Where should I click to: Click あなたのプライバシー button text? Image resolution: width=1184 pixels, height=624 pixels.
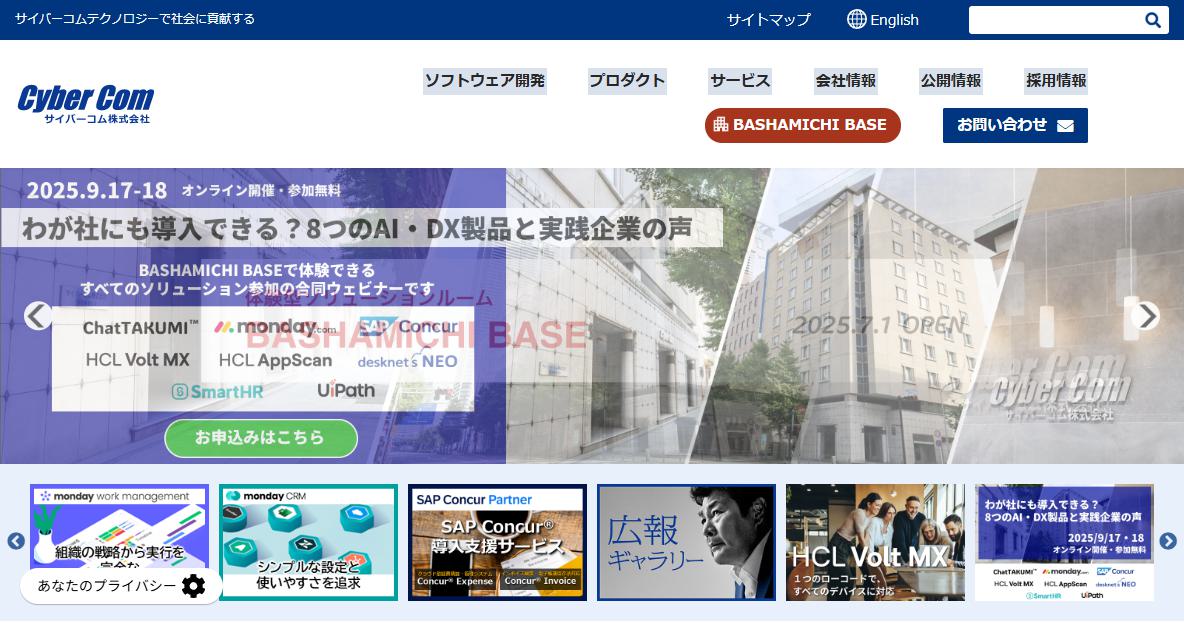click(106, 586)
